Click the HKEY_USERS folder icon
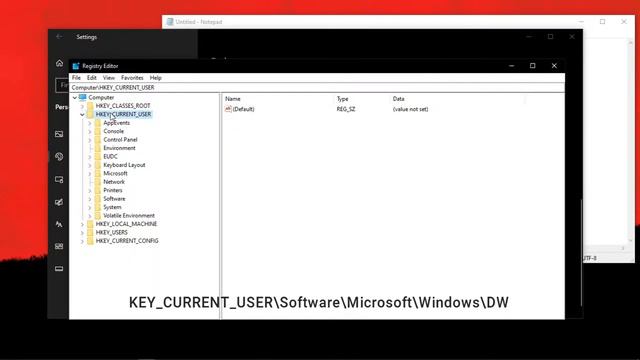The image size is (640, 360). [90, 232]
